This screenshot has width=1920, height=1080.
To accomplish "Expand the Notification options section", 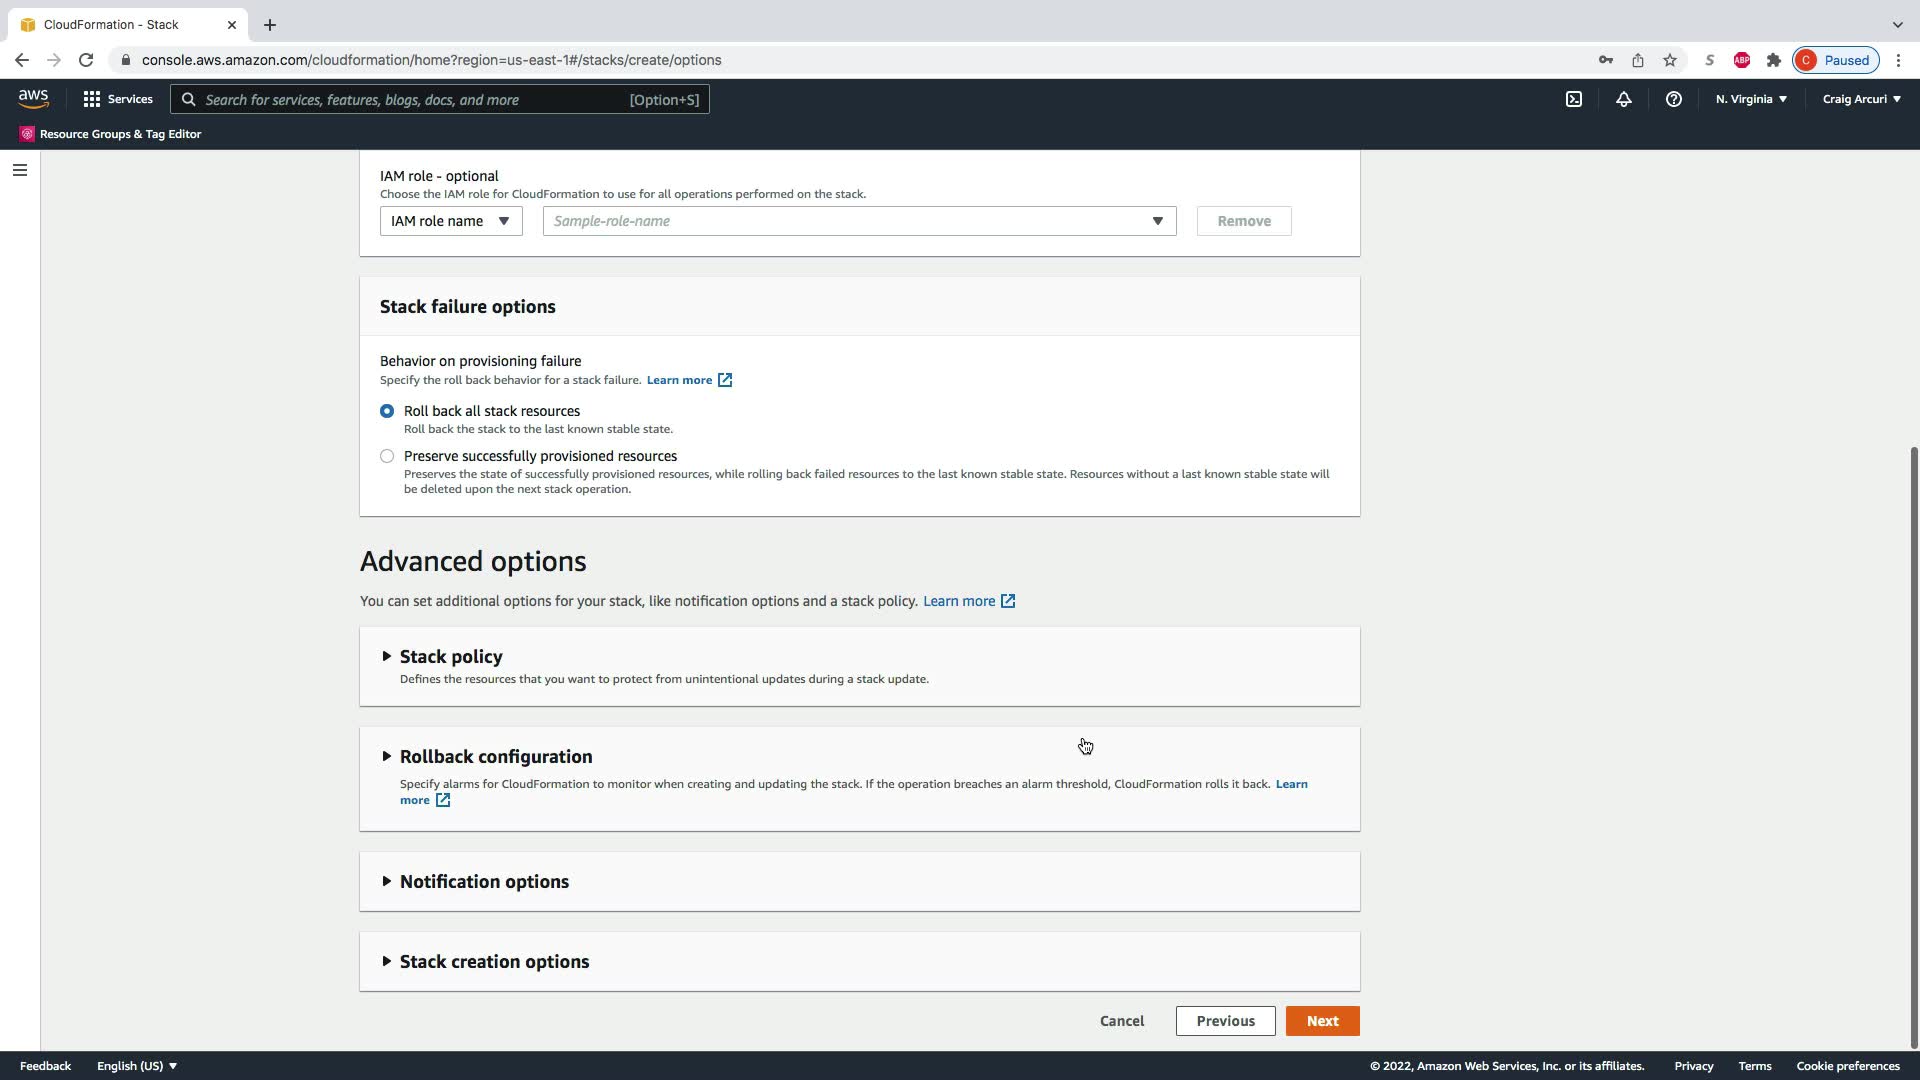I will [x=484, y=882].
